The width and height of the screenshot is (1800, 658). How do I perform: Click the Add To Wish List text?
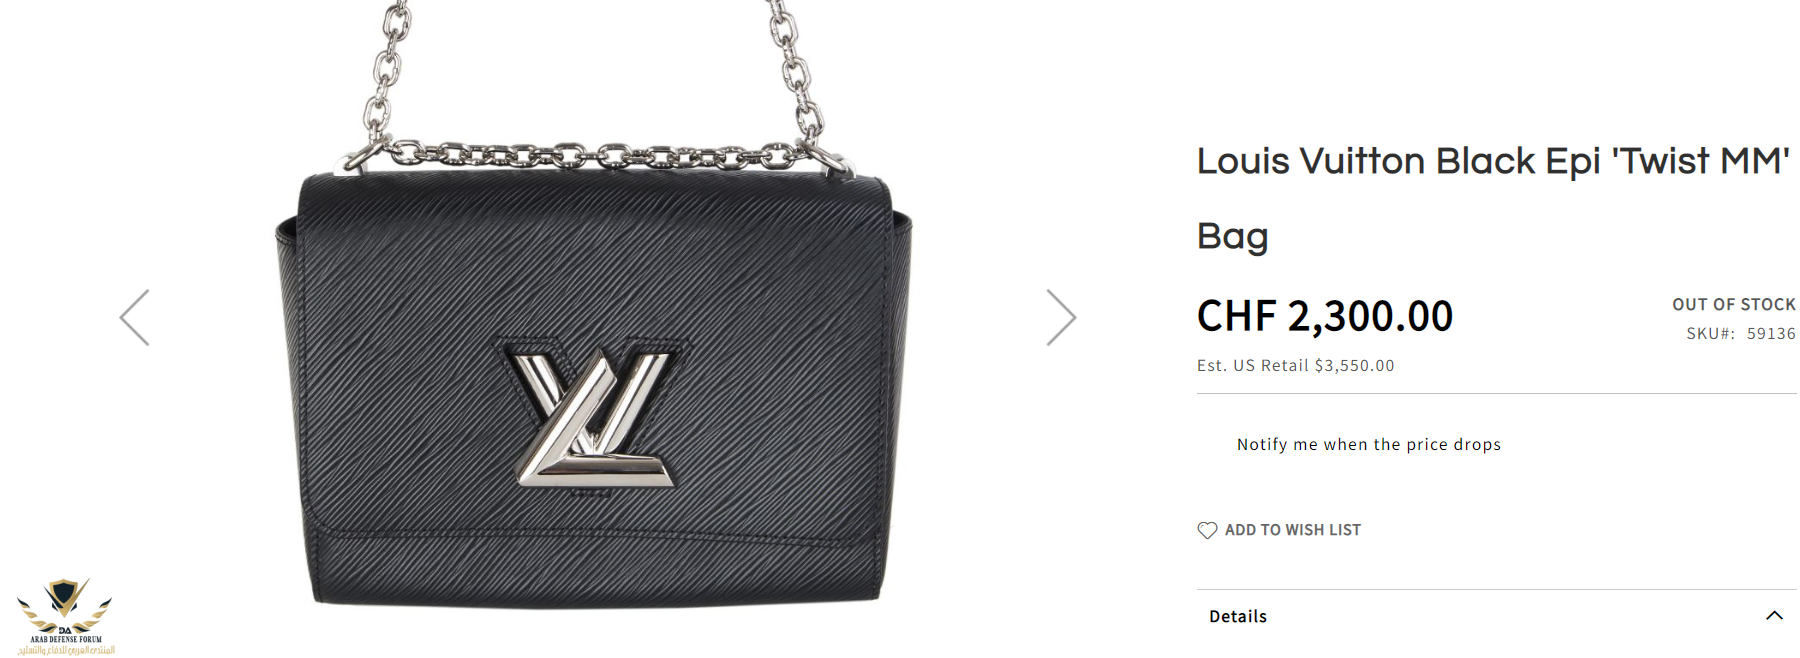point(1293,530)
